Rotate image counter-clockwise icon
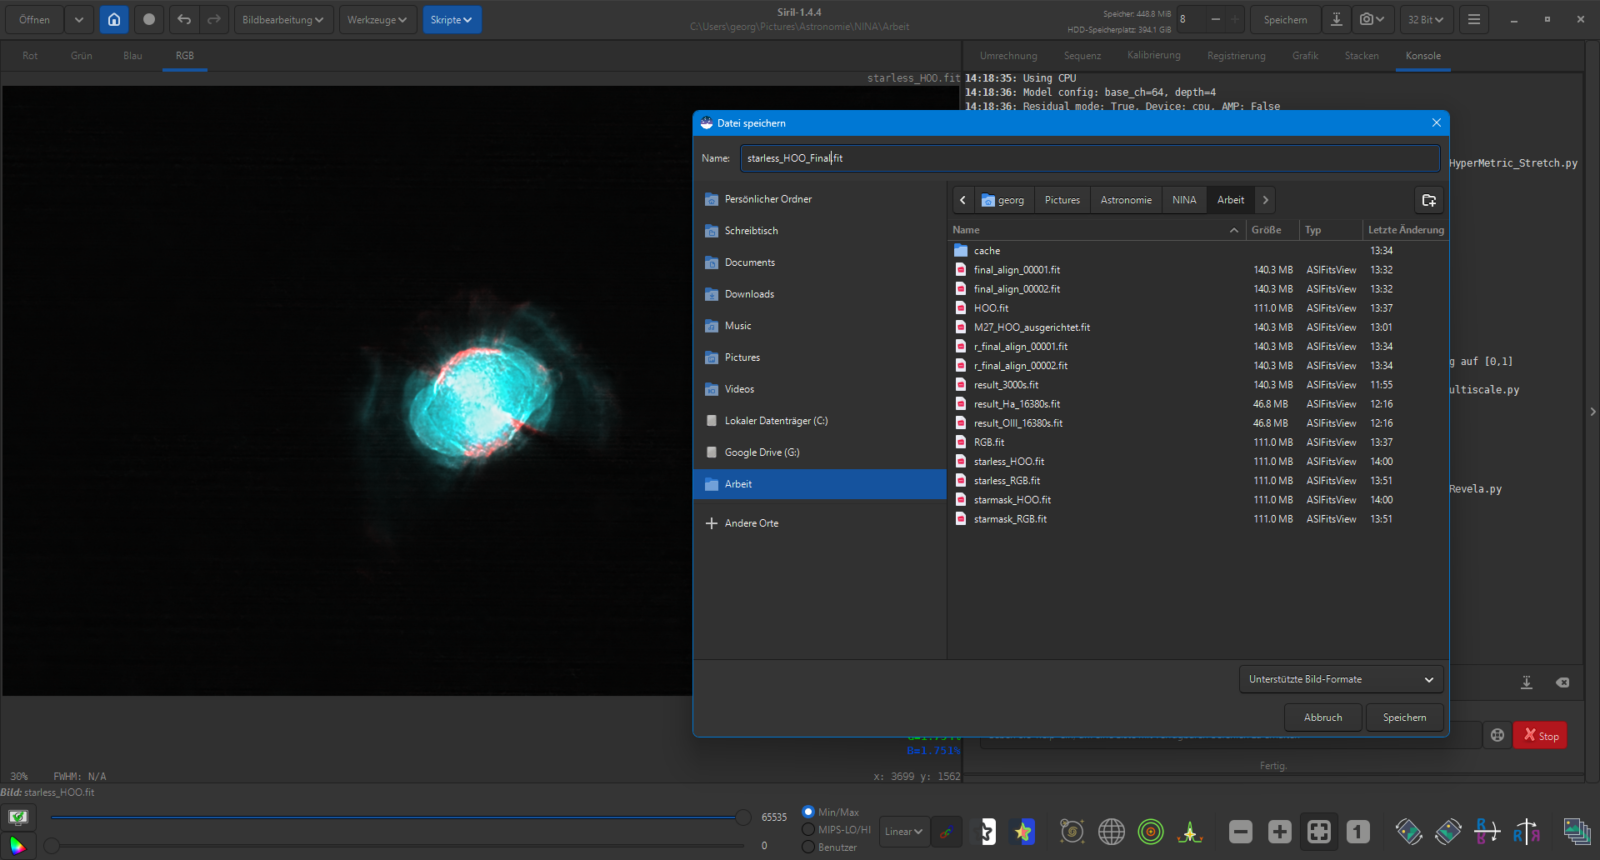Viewport: 1600px width, 860px height. point(1409,831)
